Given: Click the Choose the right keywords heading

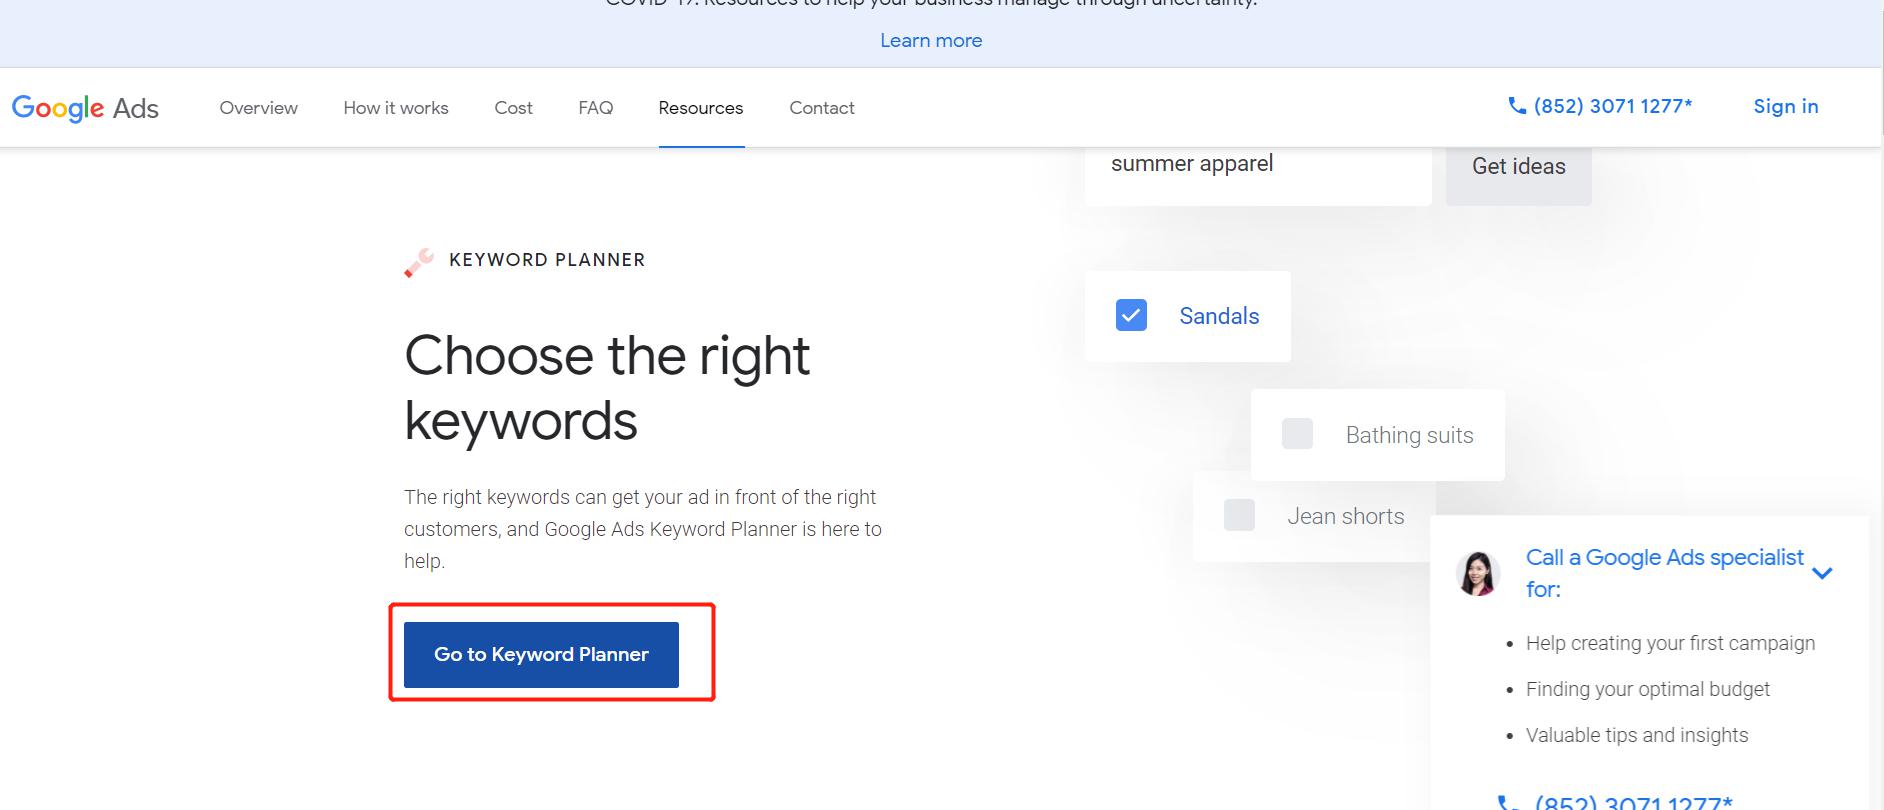Looking at the screenshot, I should (607, 388).
